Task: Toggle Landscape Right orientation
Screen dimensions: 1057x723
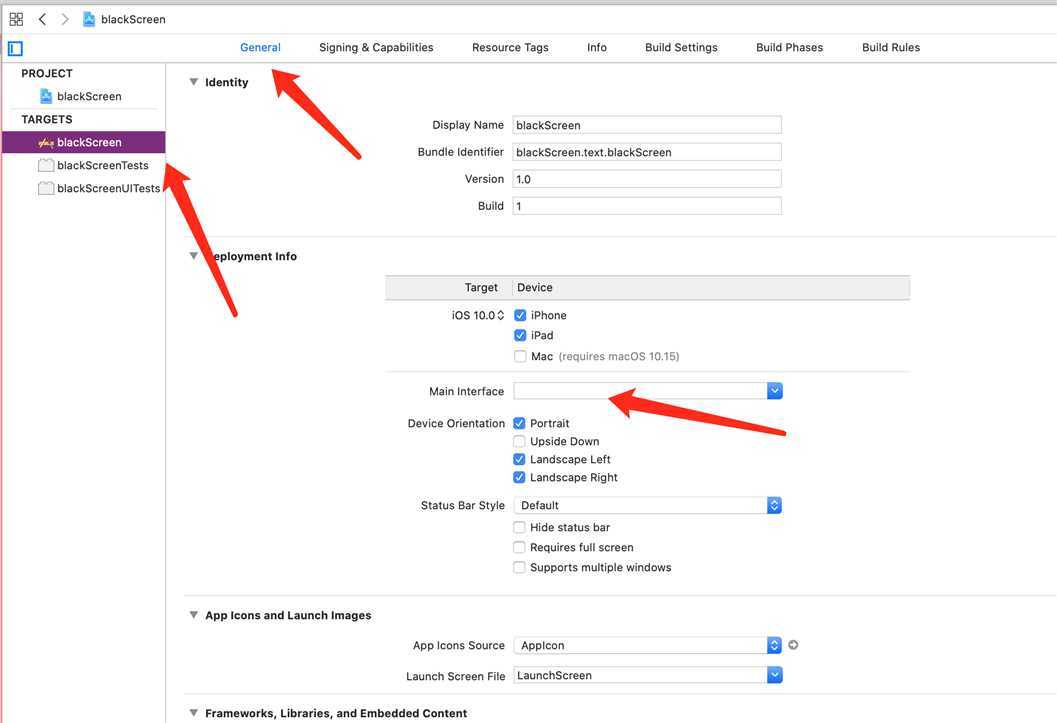Action: (x=519, y=478)
